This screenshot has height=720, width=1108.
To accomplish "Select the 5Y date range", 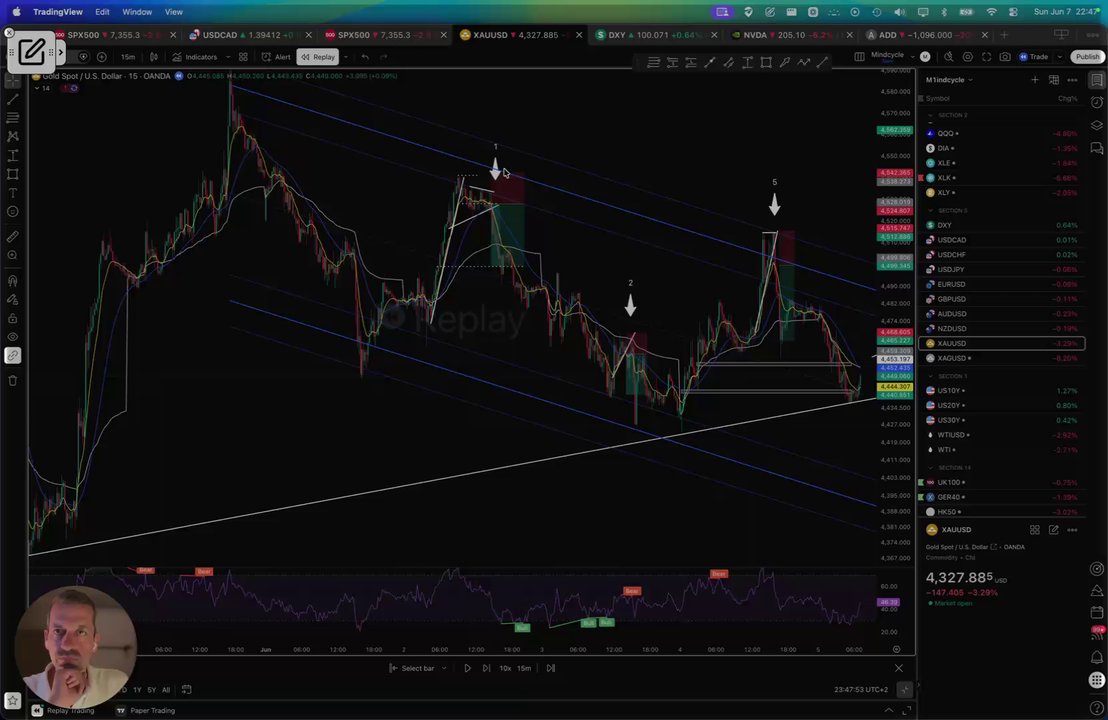I will pos(151,690).
